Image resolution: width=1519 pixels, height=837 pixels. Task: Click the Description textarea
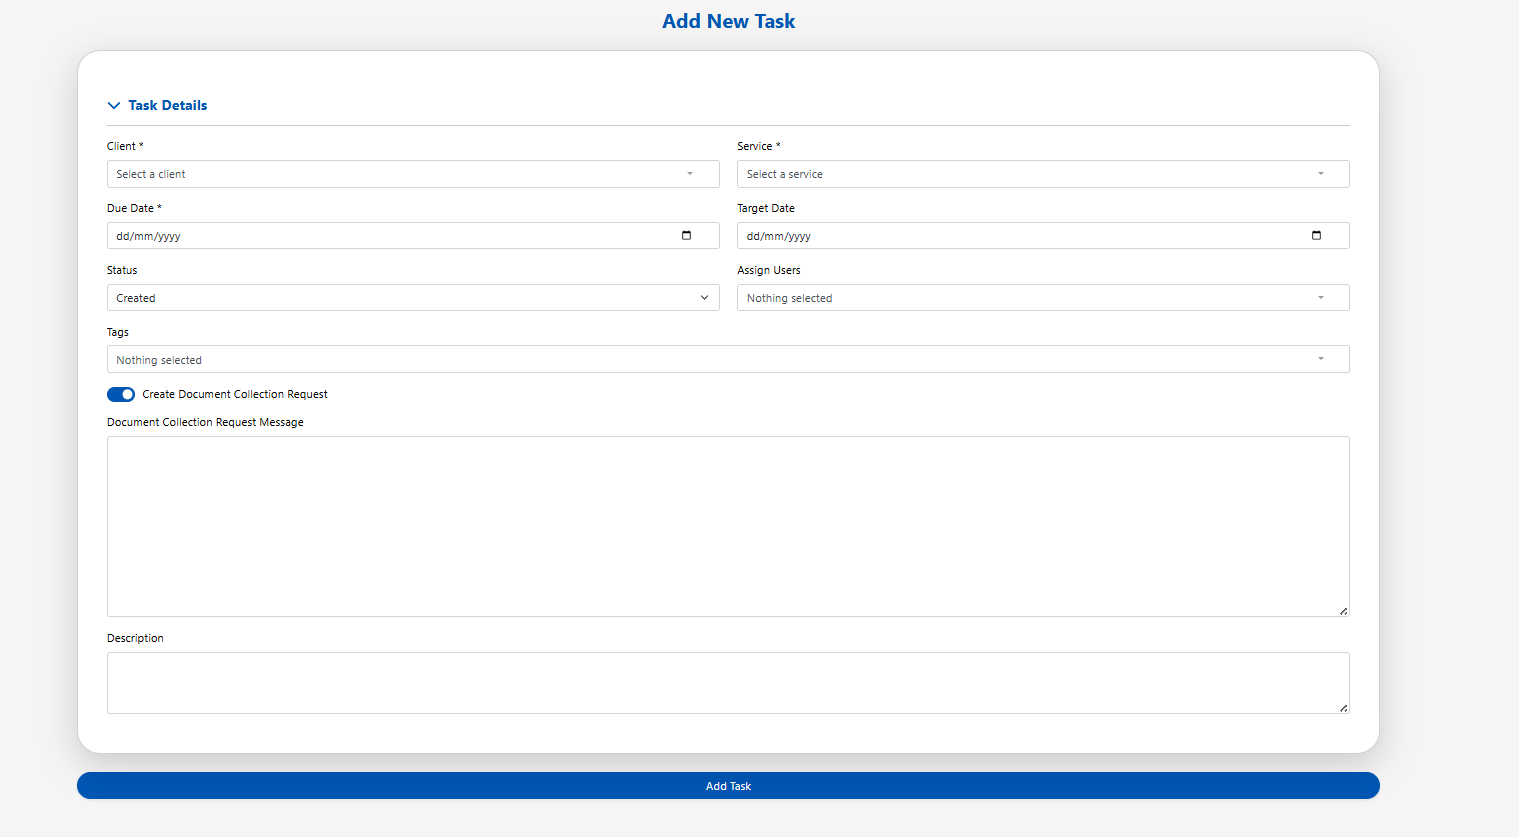pyautogui.click(x=728, y=682)
